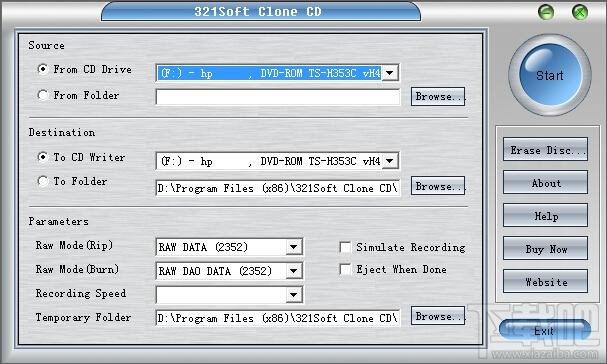Viewport: 607px width, 364px height.
Task: Click the "Temporary Folder" label
Action: point(83,318)
